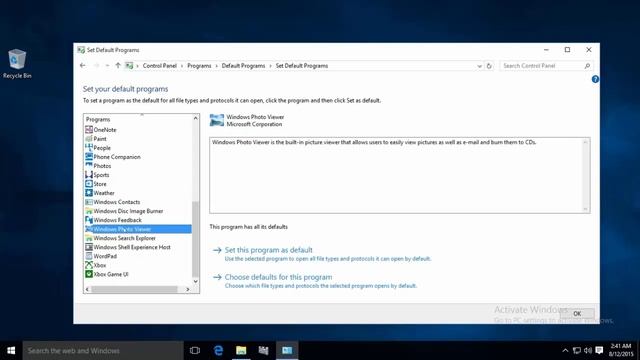
Task: Click the Paint program icon
Action: tap(89, 139)
